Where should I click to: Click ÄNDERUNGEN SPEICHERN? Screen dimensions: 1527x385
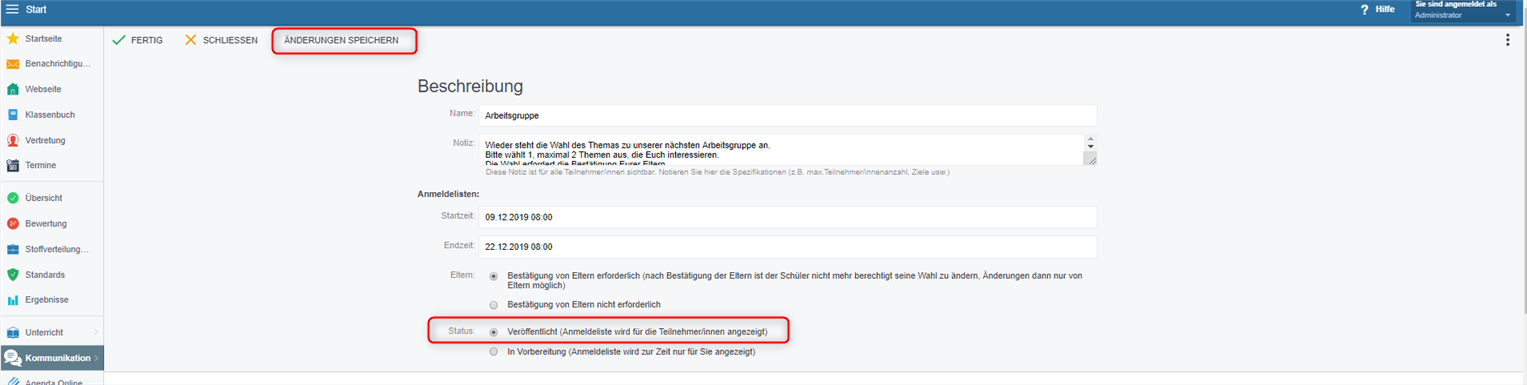point(341,40)
